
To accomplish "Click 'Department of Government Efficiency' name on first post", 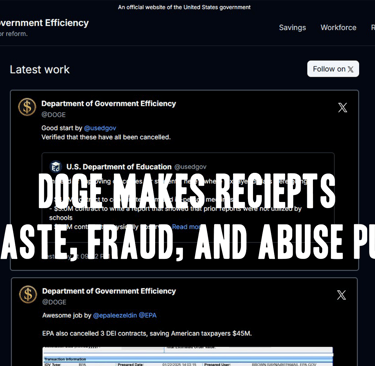I will 109,104.
